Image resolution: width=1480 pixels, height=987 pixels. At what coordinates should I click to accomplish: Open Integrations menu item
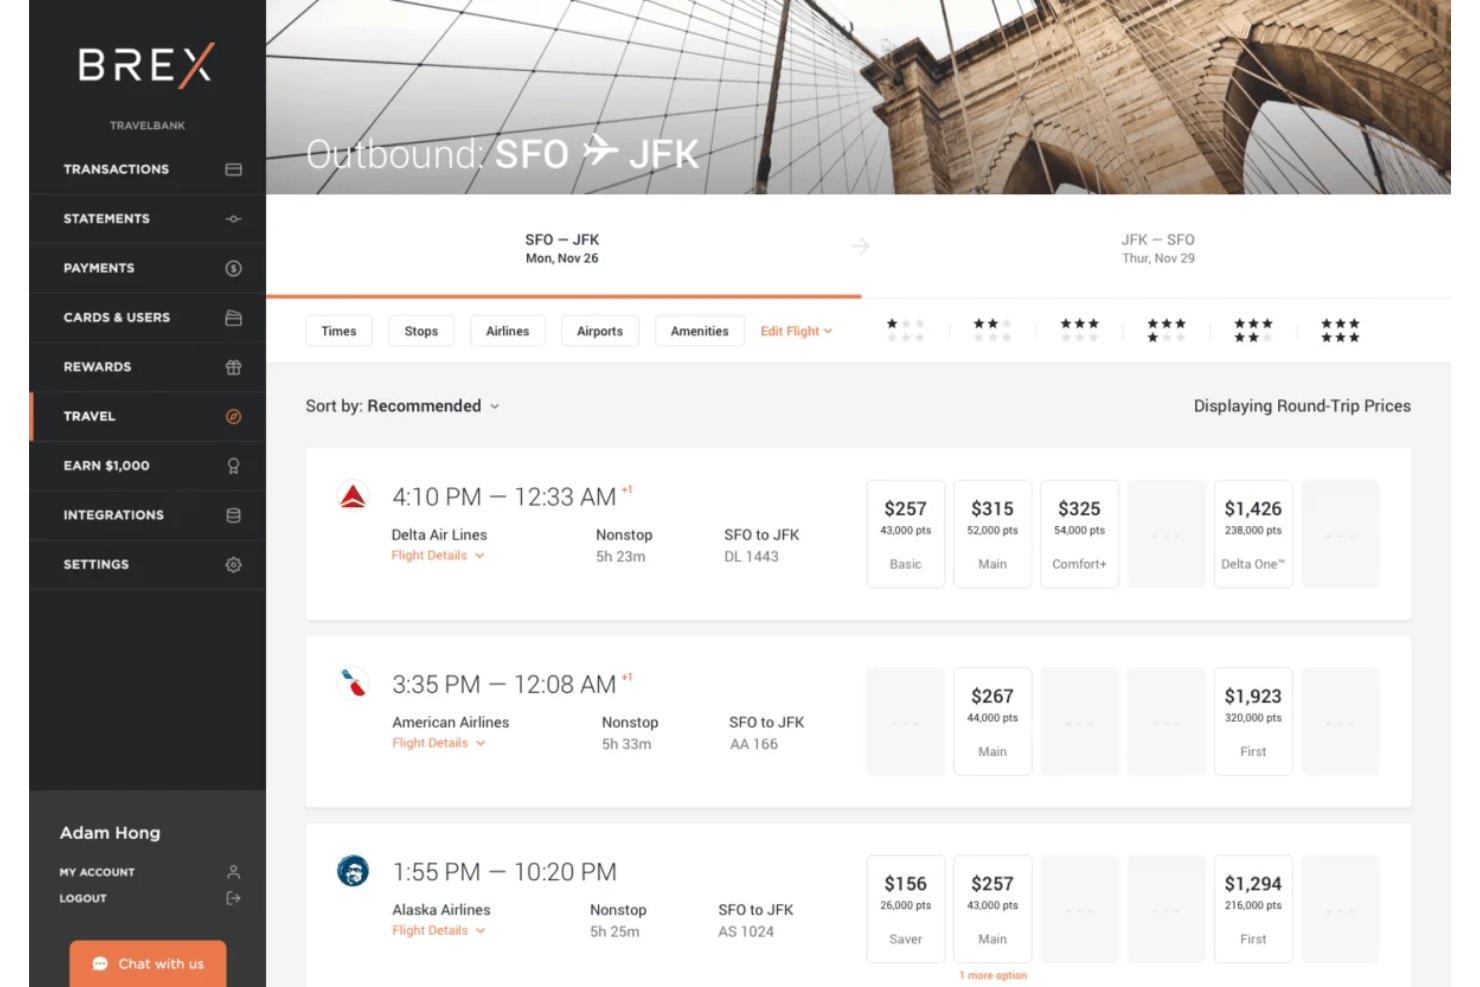[148, 515]
